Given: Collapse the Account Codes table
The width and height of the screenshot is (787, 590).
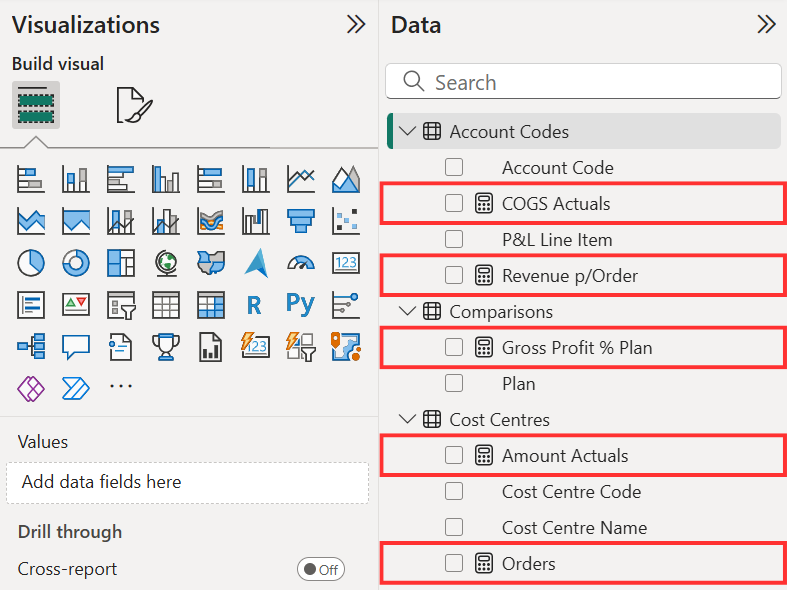Looking at the screenshot, I should 407,132.
